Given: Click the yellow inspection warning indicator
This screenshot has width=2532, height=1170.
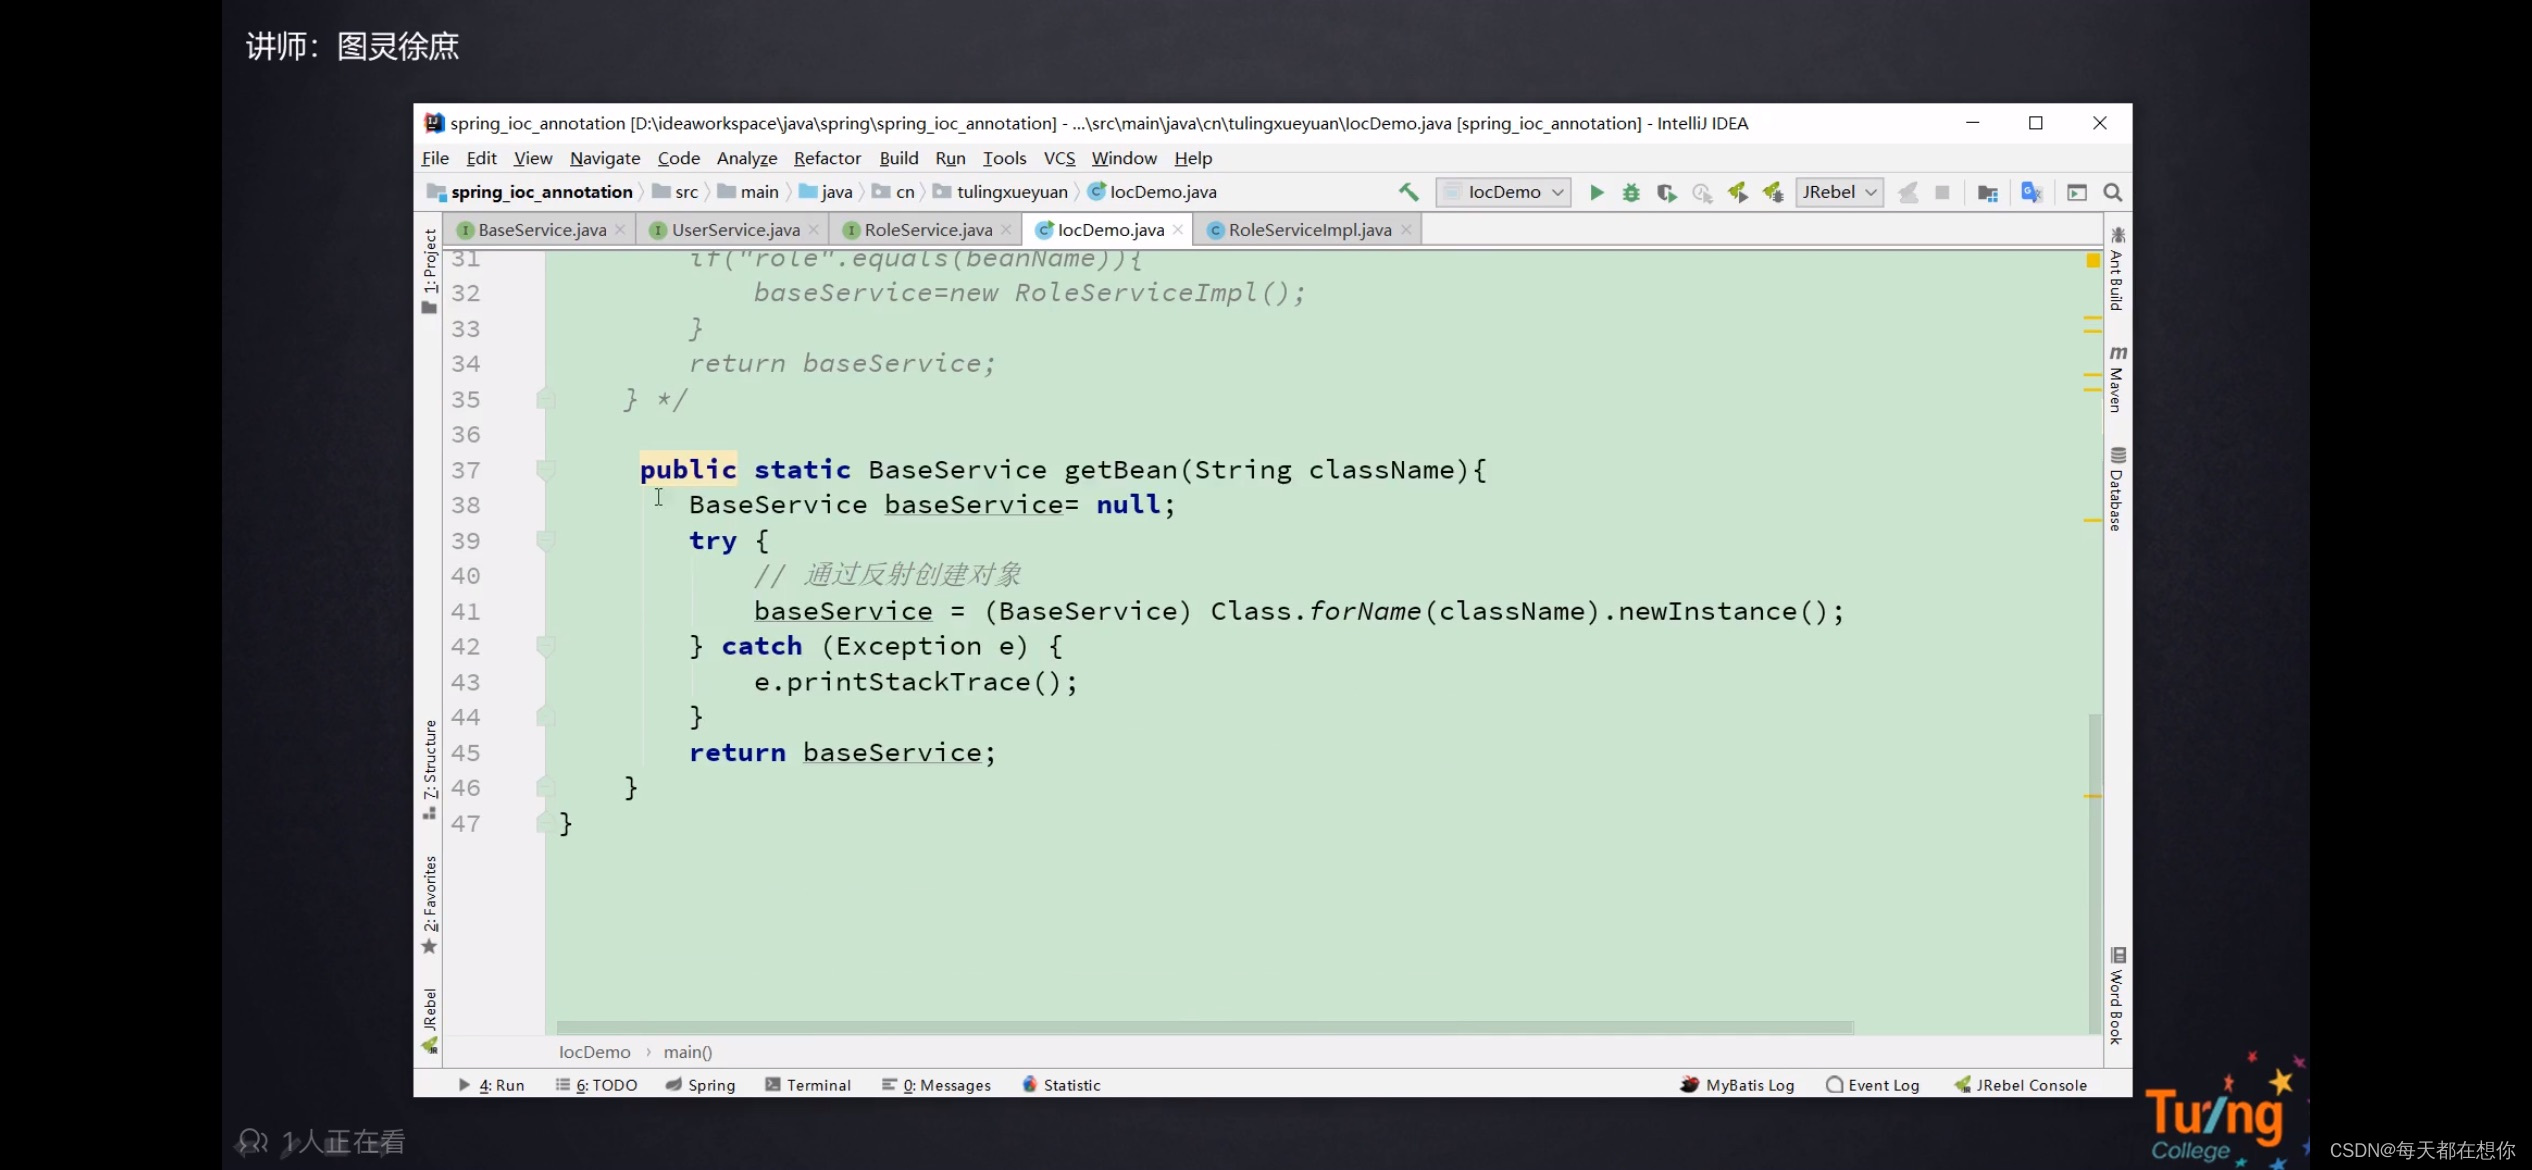Looking at the screenshot, I should coord(2092,261).
